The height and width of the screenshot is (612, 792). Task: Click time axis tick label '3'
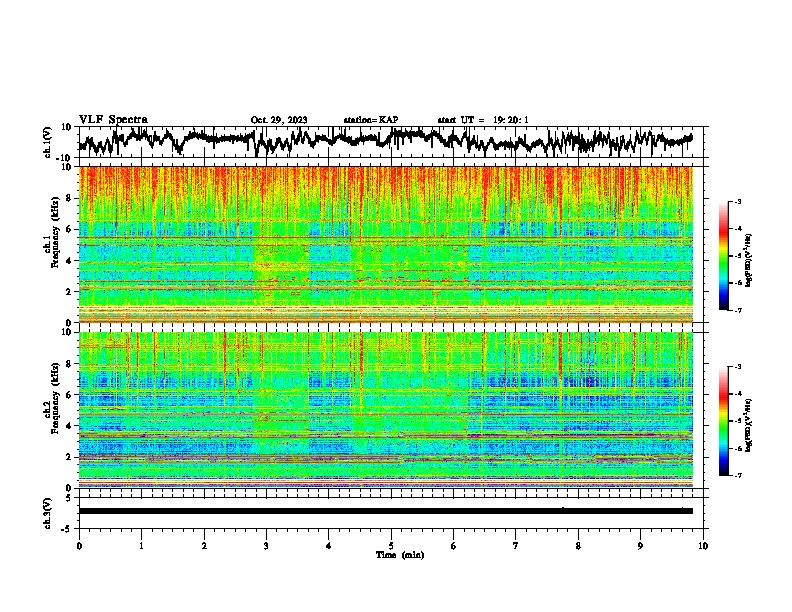point(266,546)
